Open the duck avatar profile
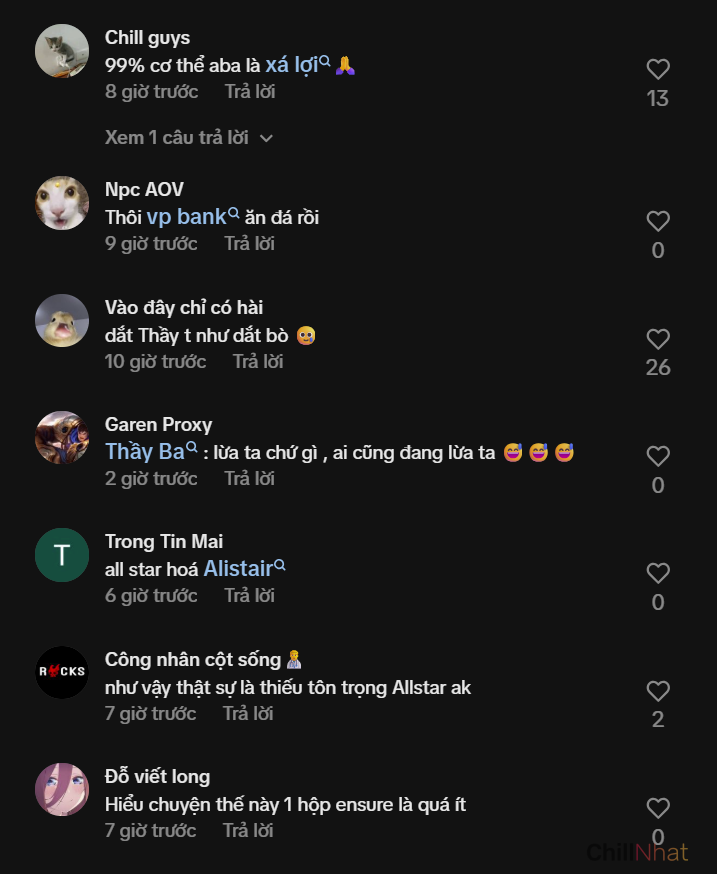 [x=62, y=320]
